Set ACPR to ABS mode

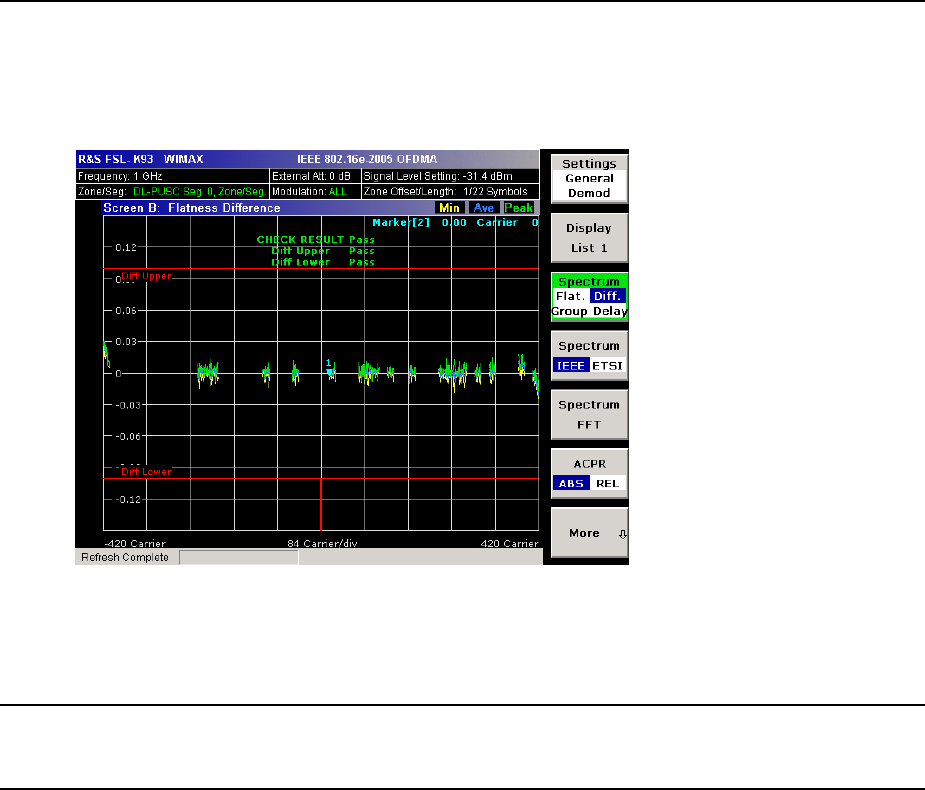[570, 483]
